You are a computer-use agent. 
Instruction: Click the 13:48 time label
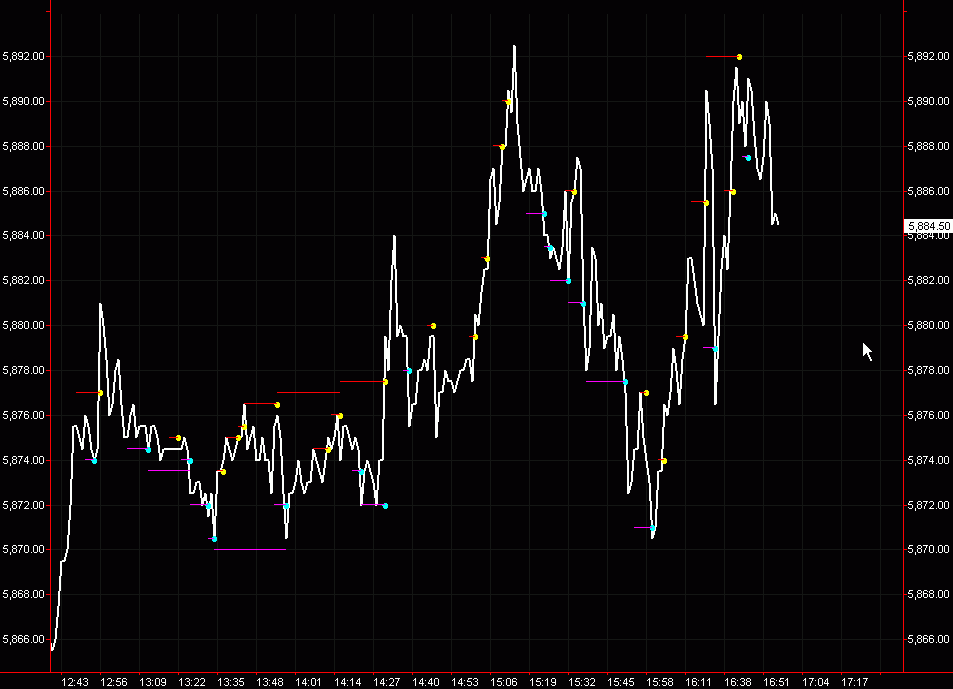(x=269, y=682)
